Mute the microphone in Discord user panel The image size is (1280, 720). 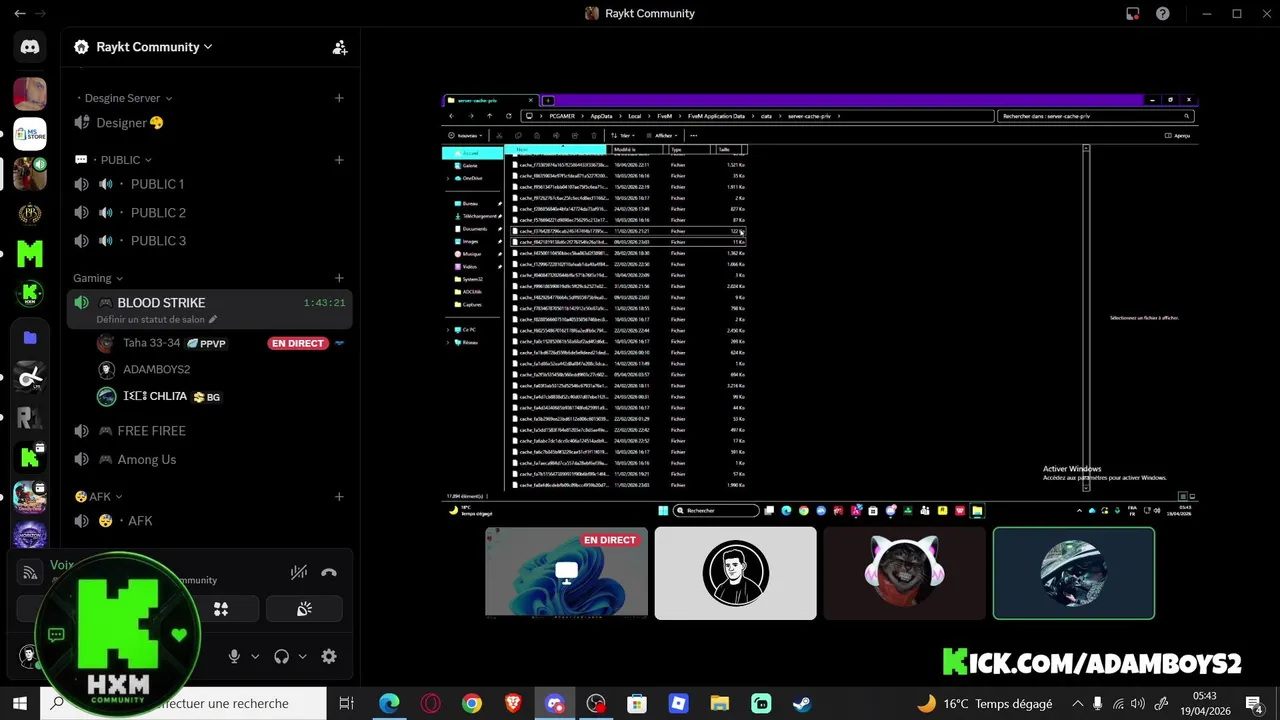click(x=234, y=656)
